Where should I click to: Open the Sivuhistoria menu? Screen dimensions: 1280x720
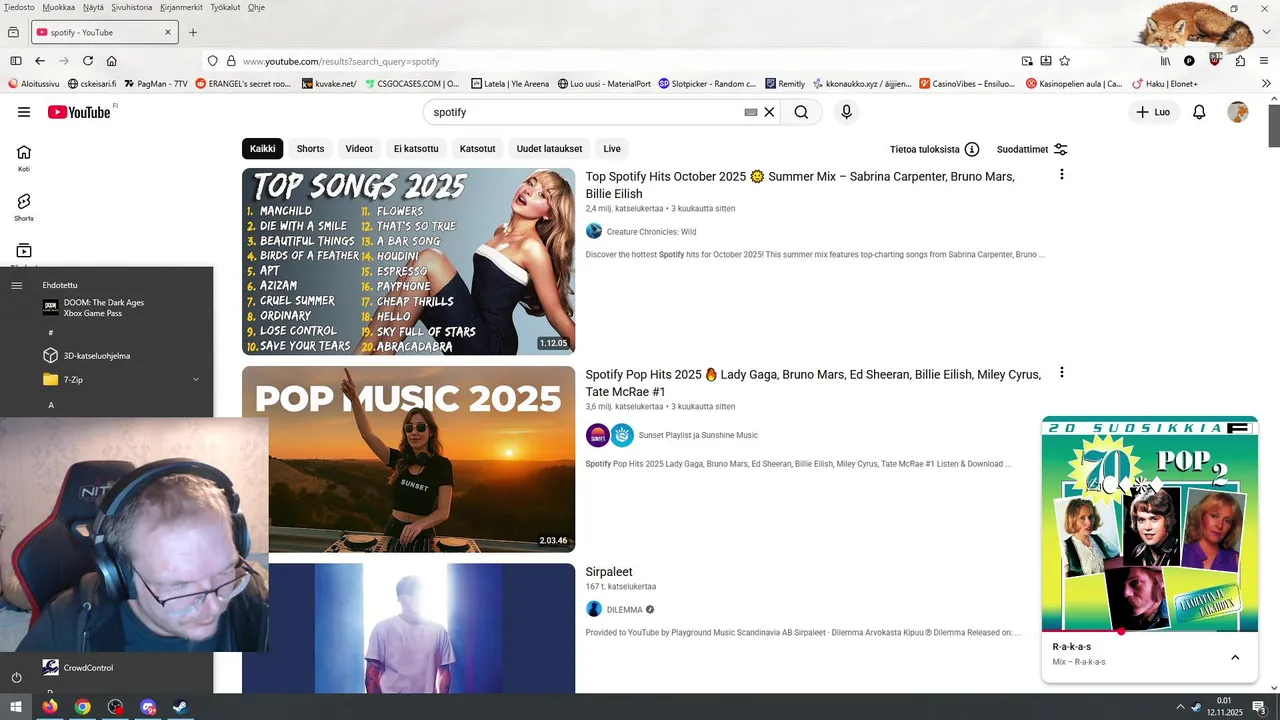(x=132, y=7)
